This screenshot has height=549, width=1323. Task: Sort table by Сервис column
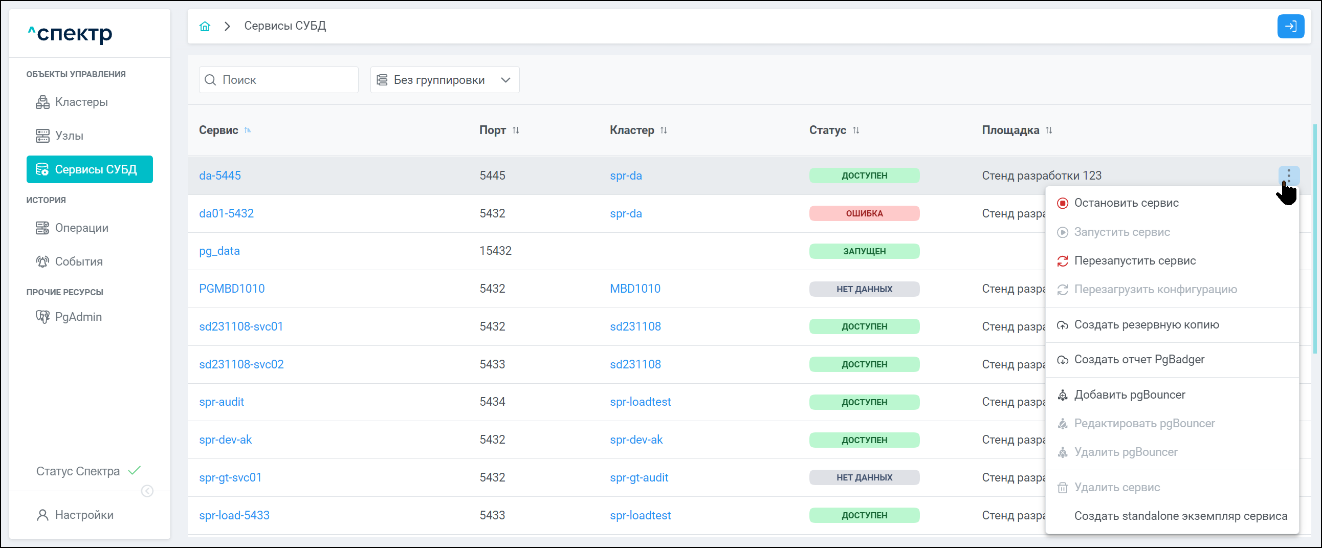point(247,131)
